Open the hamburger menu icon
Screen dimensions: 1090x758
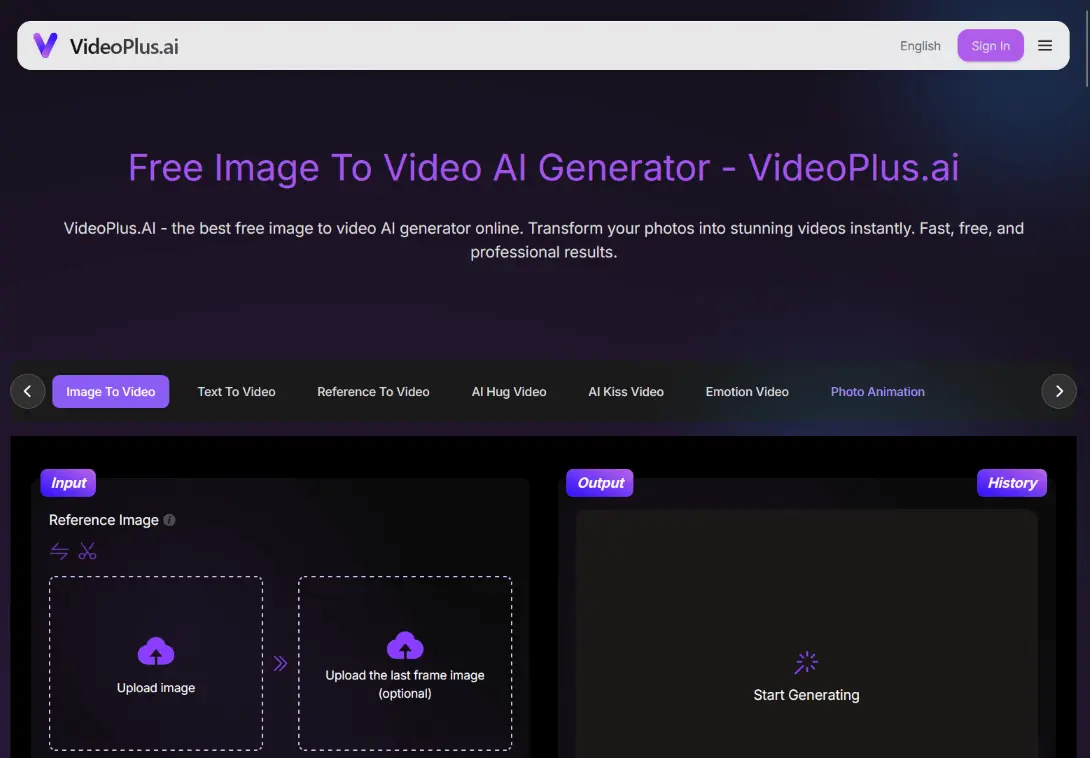(1045, 46)
